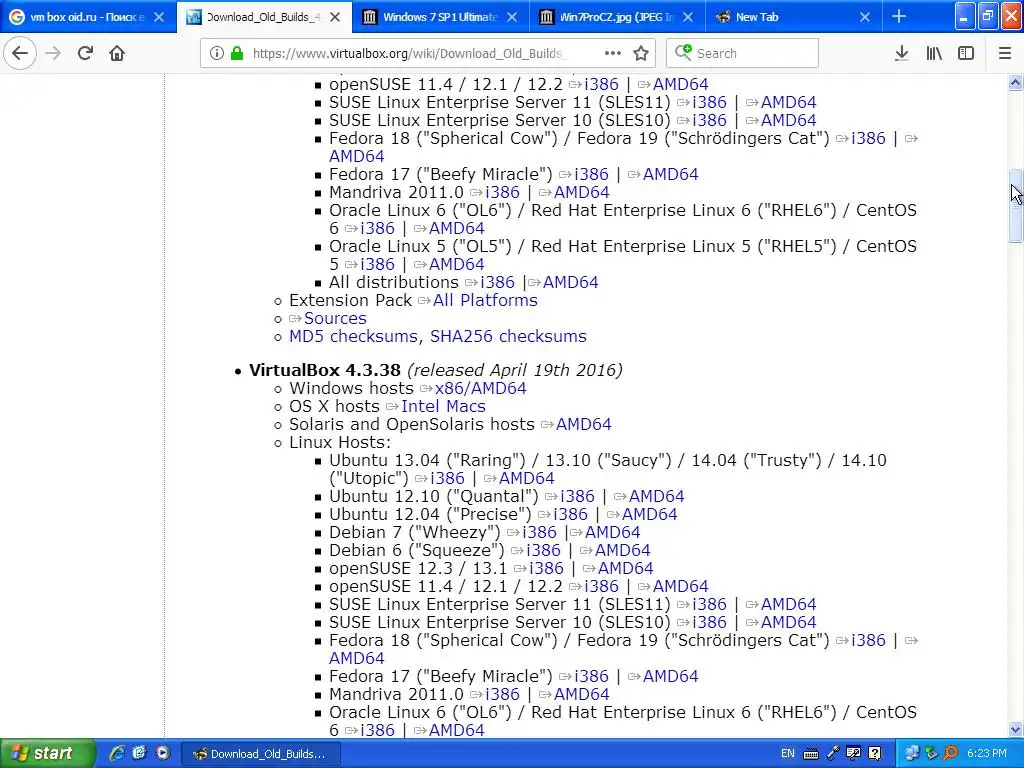Open a new tab with plus button
The image size is (1024, 768).
[x=899, y=17]
